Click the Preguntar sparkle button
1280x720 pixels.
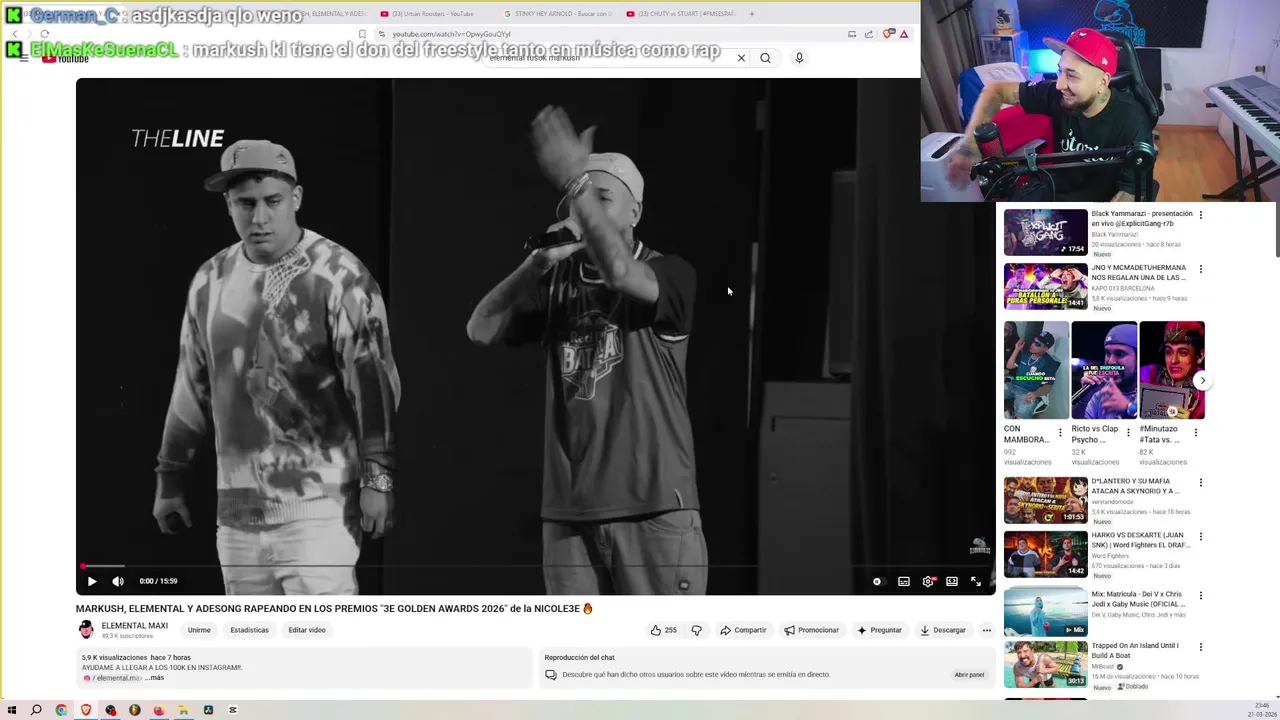pyautogui.click(x=879, y=630)
